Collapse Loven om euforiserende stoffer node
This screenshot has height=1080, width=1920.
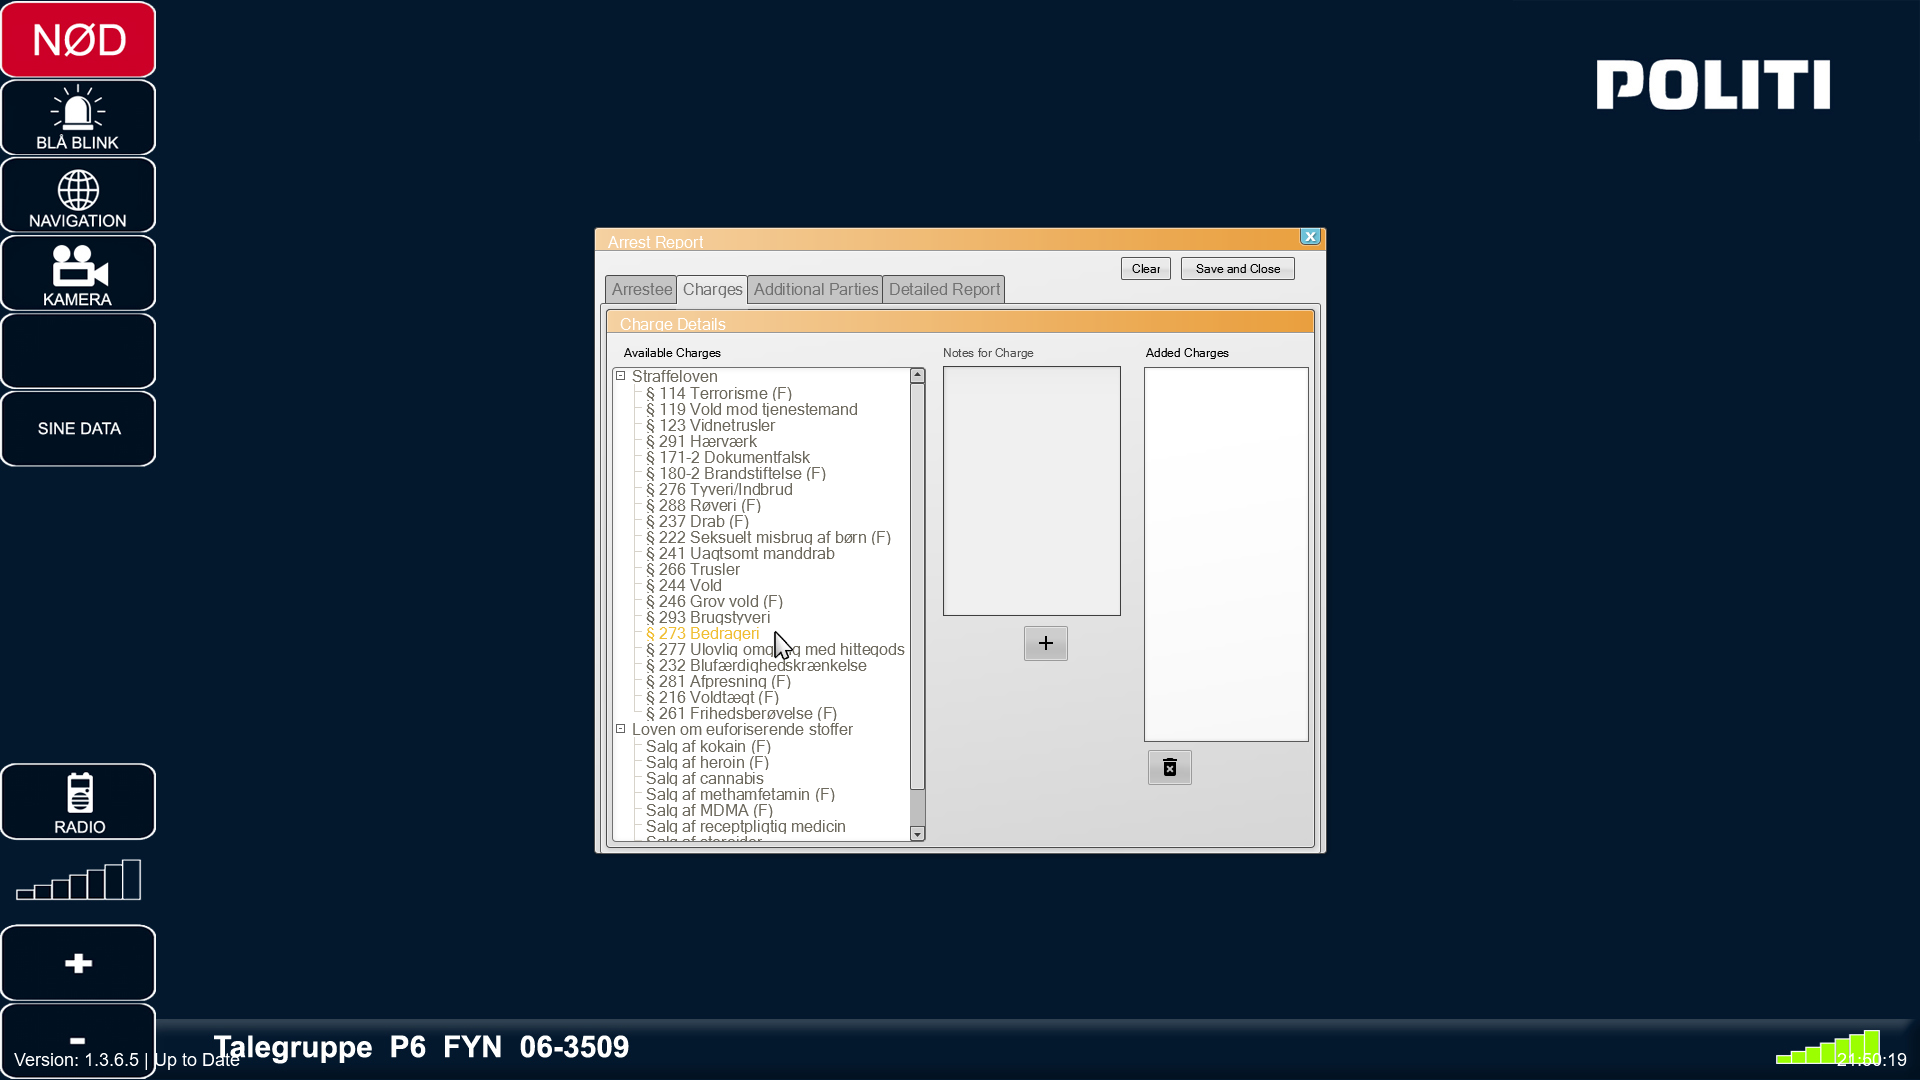coord(621,729)
